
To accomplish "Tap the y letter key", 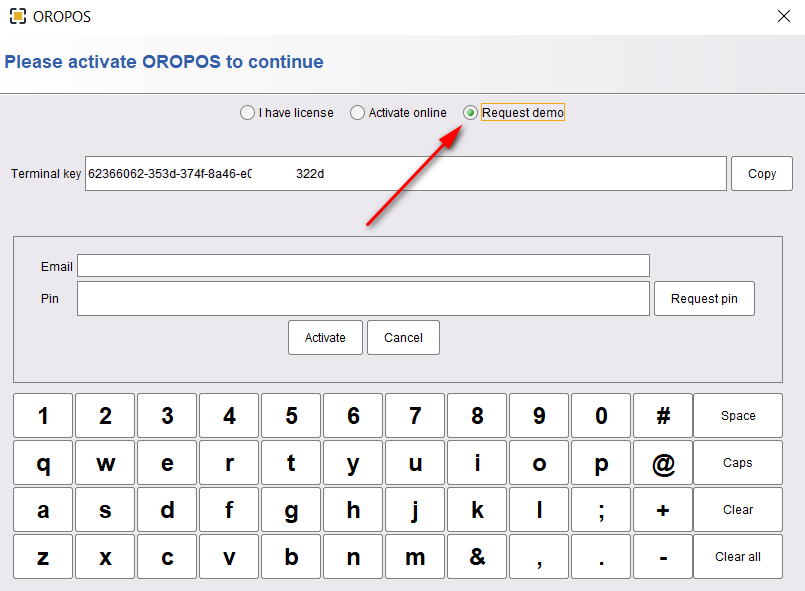I will [353, 463].
